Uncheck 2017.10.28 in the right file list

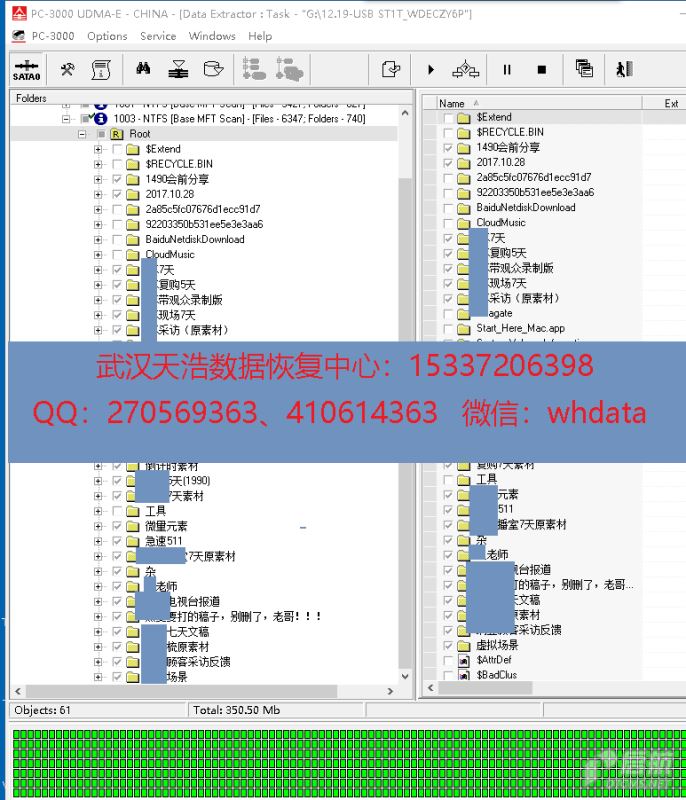click(x=448, y=162)
